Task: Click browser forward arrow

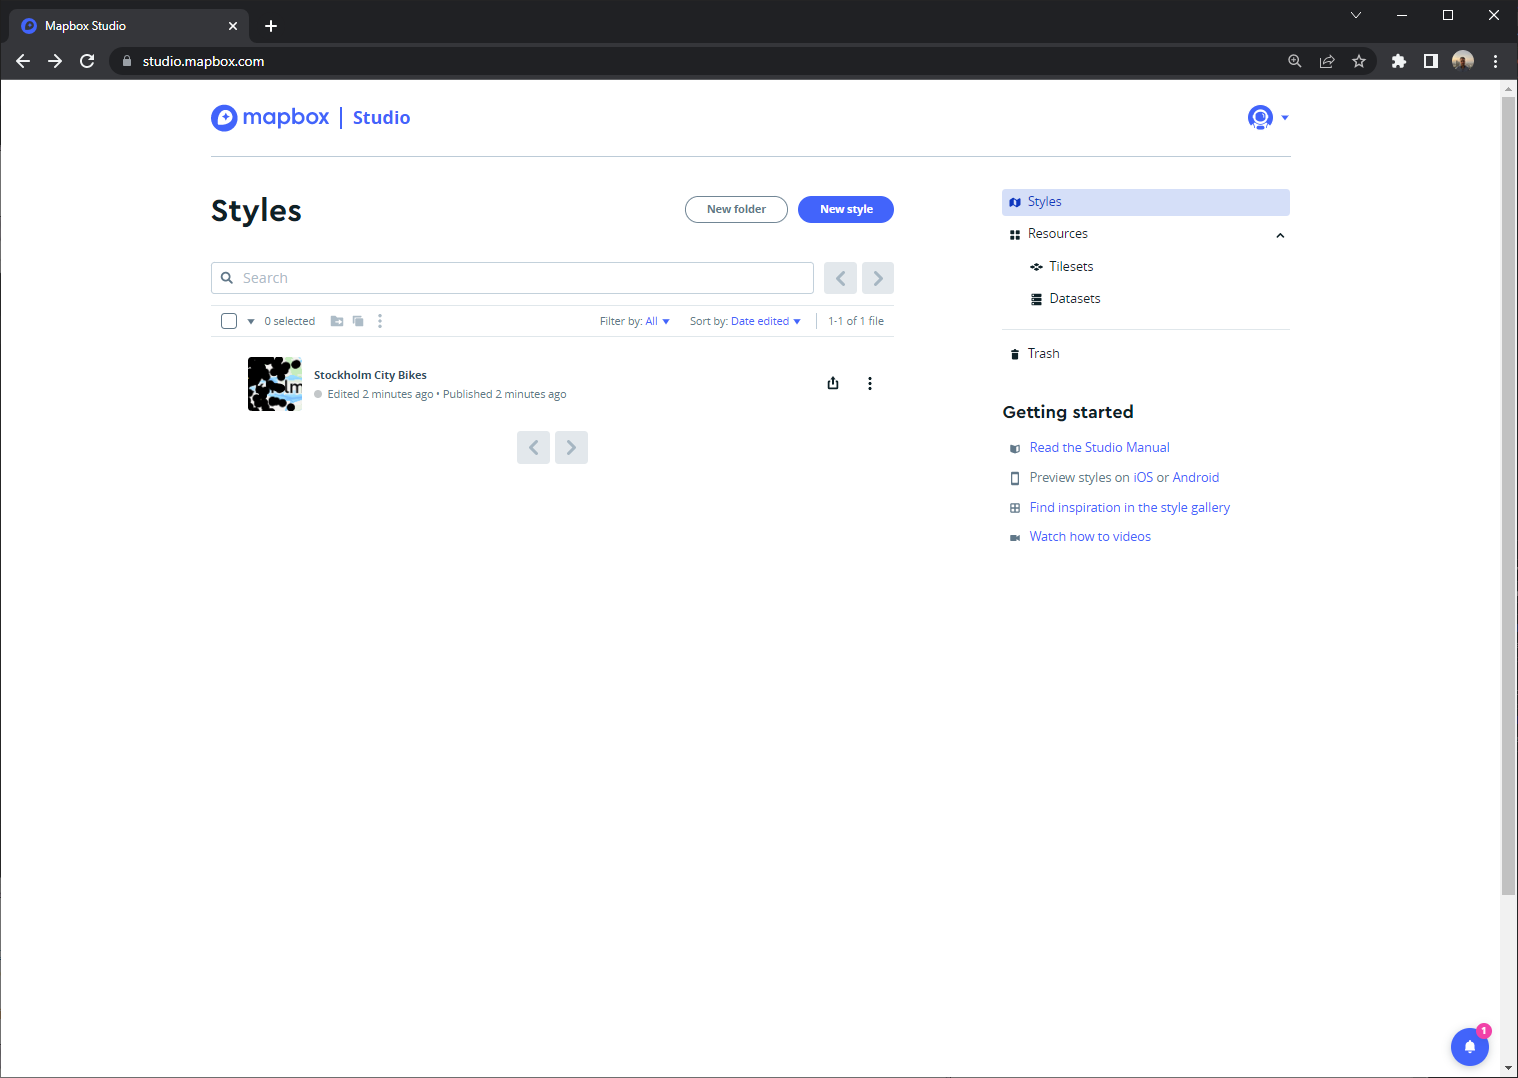Action: pyautogui.click(x=55, y=61)
